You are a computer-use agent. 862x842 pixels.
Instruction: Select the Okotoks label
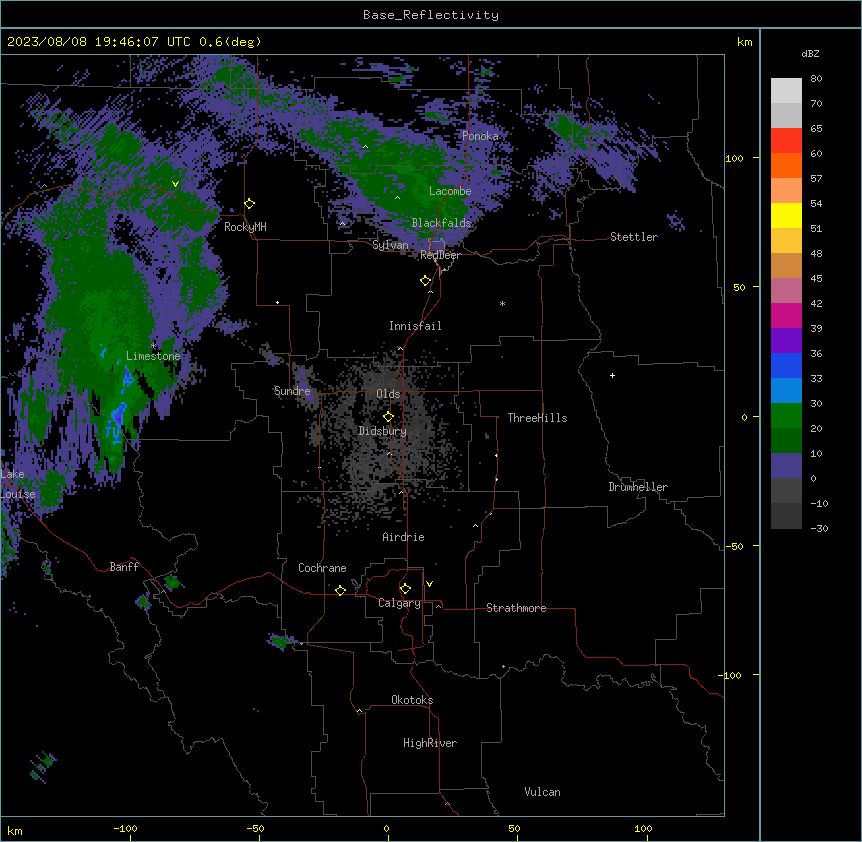tap(412, 700)
